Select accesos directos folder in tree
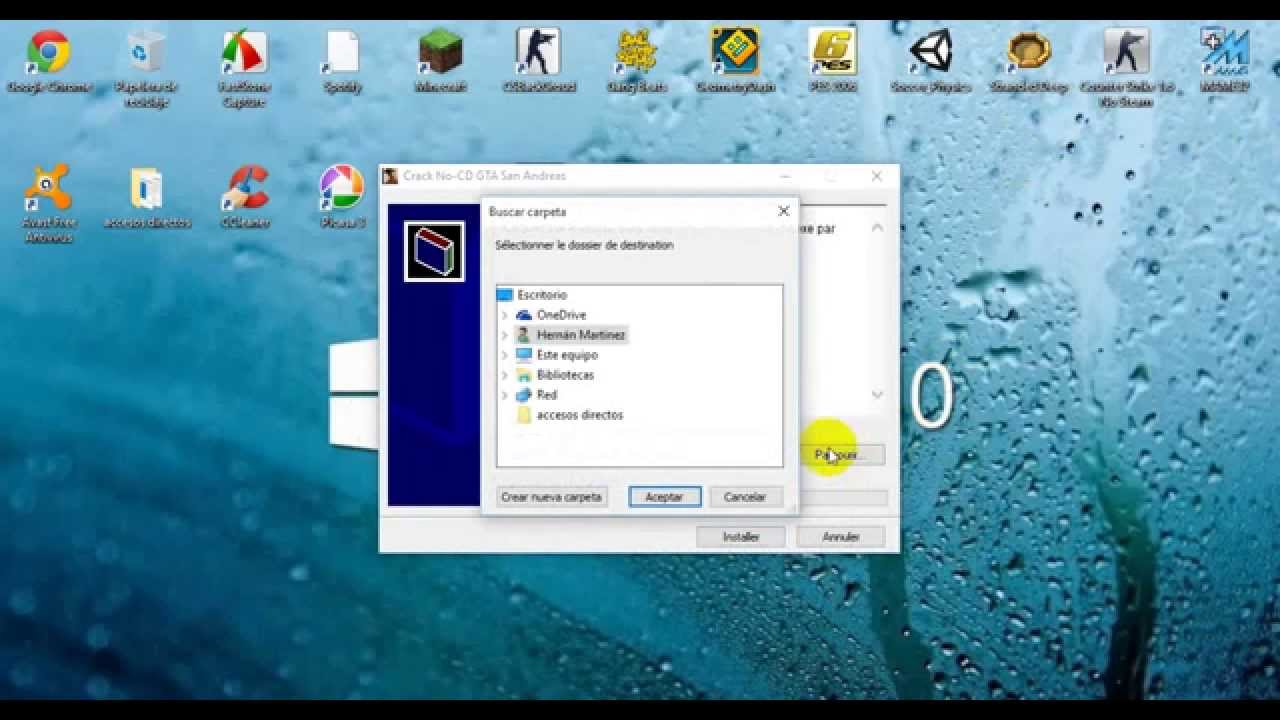The image size is (1280, 720). coord(580,415)
